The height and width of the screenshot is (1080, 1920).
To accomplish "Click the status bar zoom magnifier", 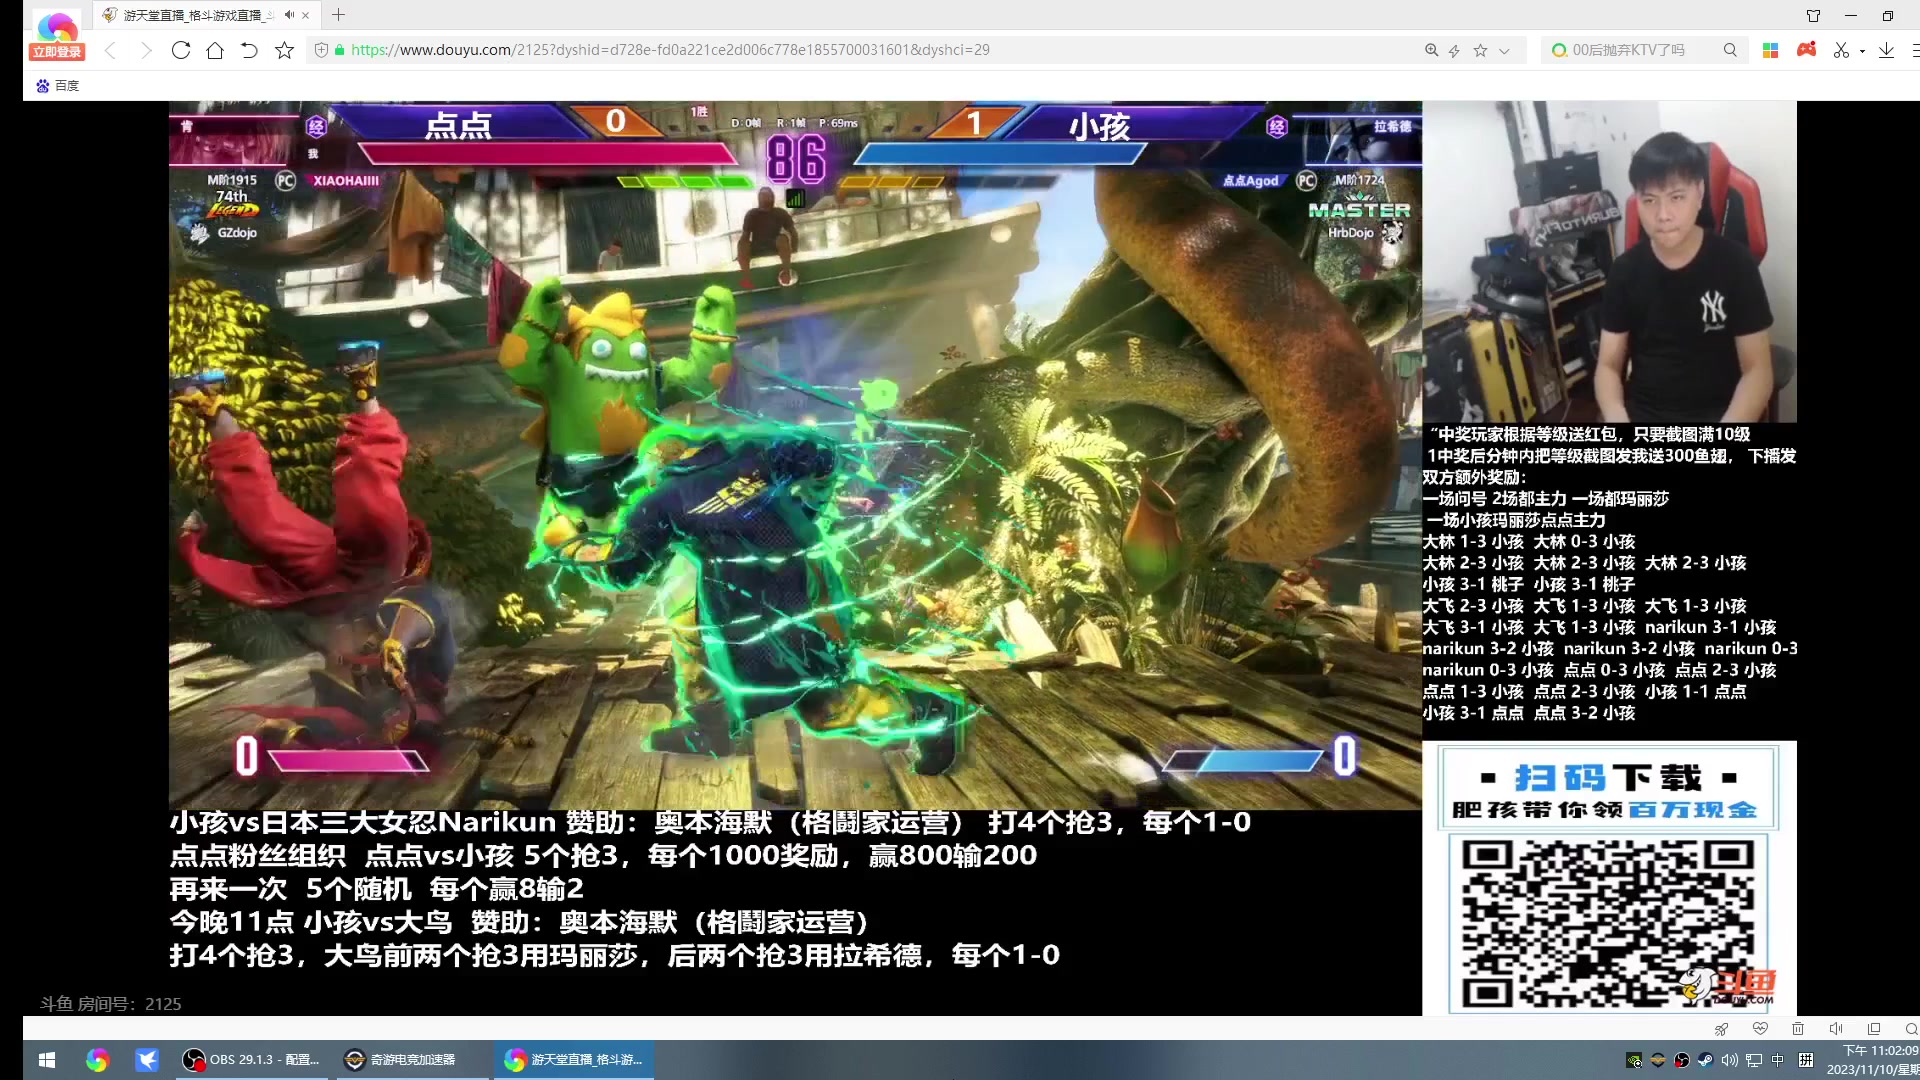I will [x=1911, y=1029].
